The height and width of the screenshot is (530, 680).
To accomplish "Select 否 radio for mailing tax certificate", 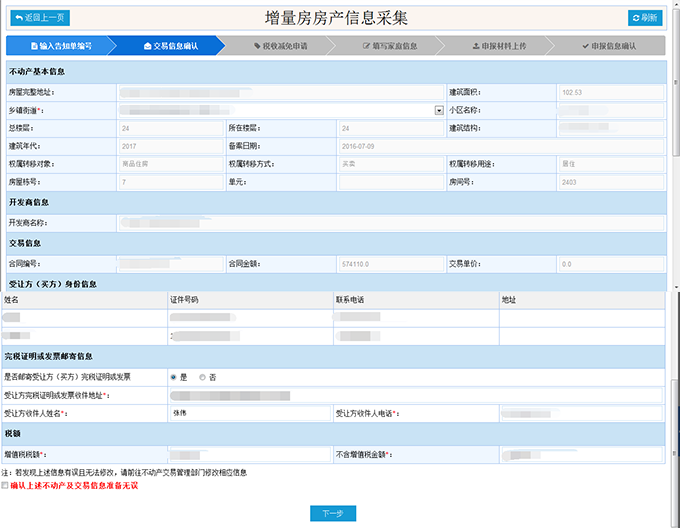I will point(202,377).
